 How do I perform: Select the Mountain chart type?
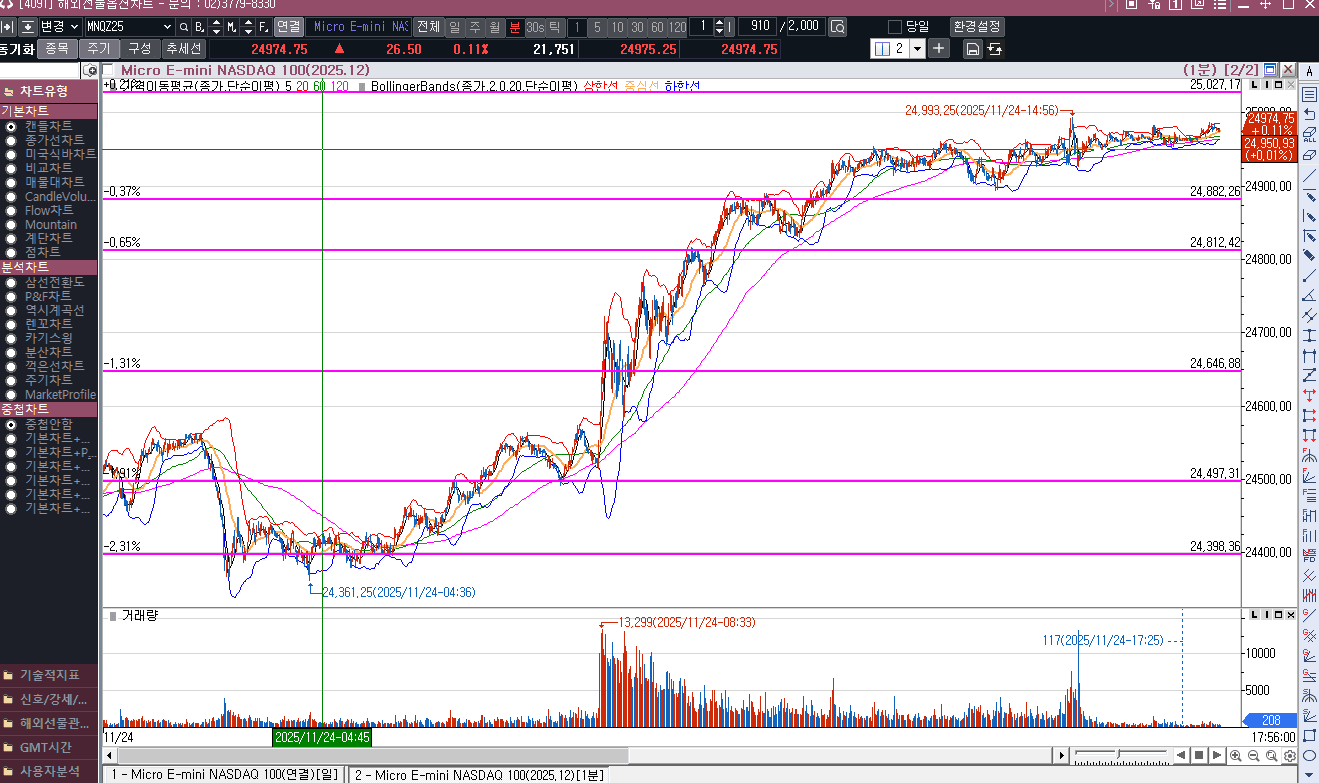[x=50, y=225]
